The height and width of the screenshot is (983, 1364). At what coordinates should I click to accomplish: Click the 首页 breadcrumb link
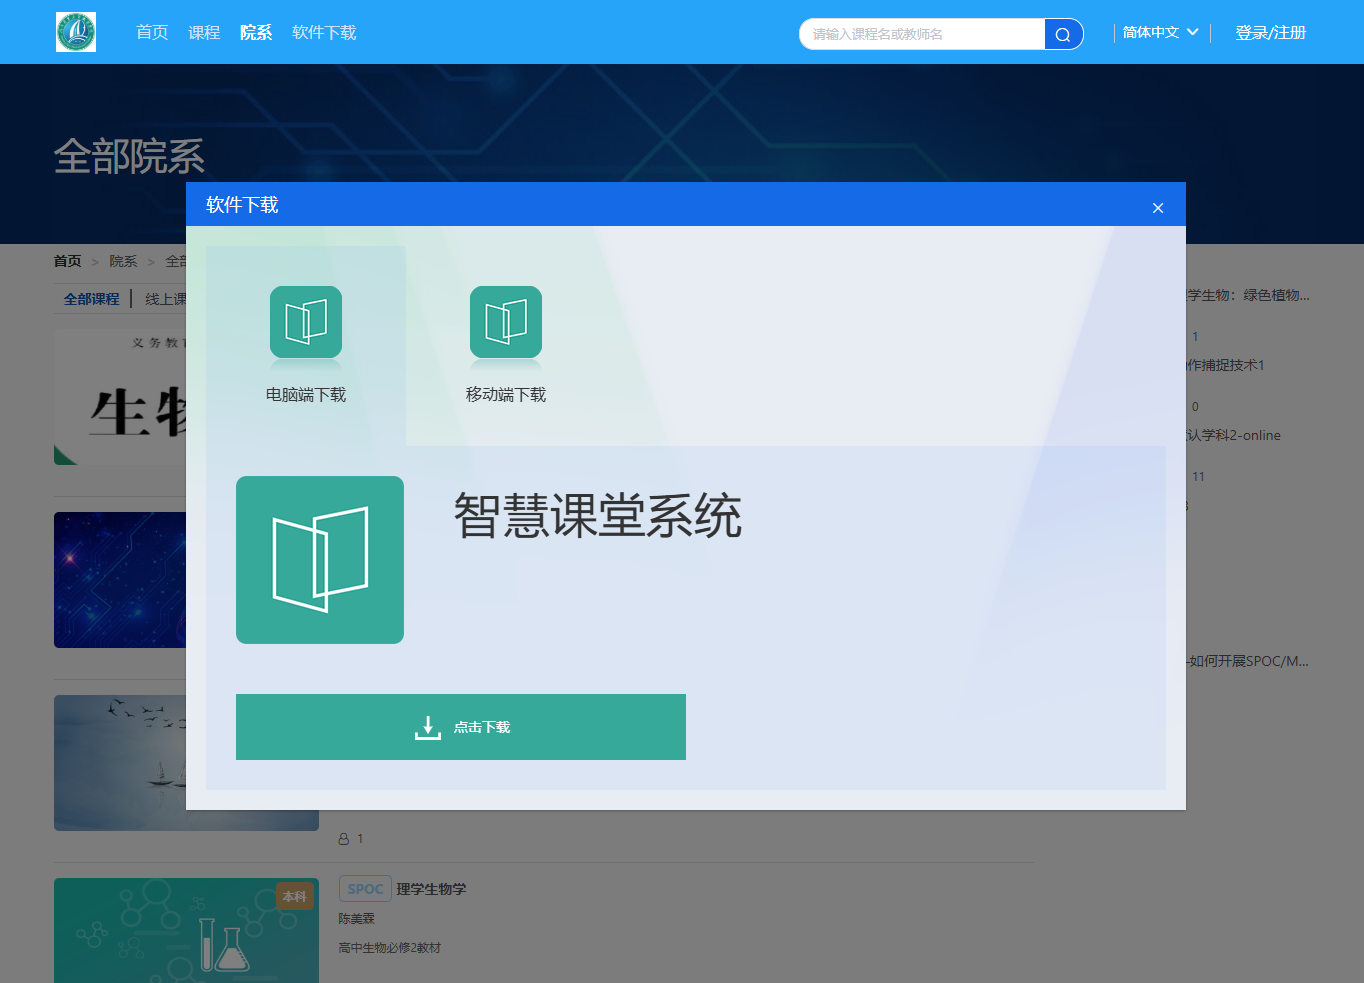[68, 261]
